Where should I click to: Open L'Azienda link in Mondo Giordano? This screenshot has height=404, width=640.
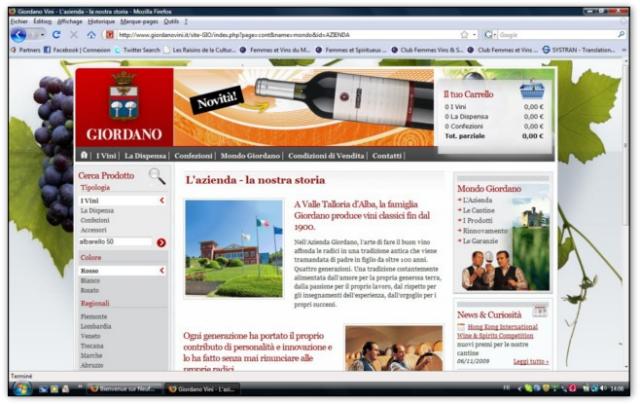coord(477,200)
